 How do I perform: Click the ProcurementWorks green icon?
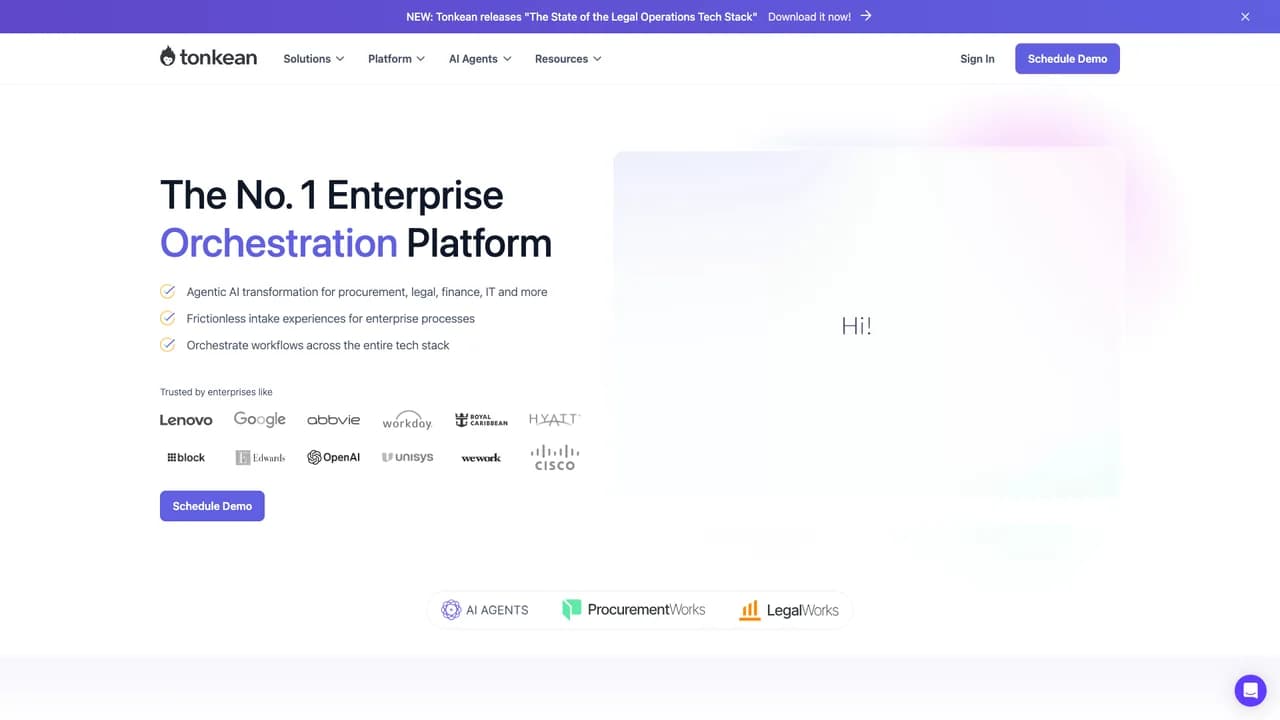(x=571, y=610)
